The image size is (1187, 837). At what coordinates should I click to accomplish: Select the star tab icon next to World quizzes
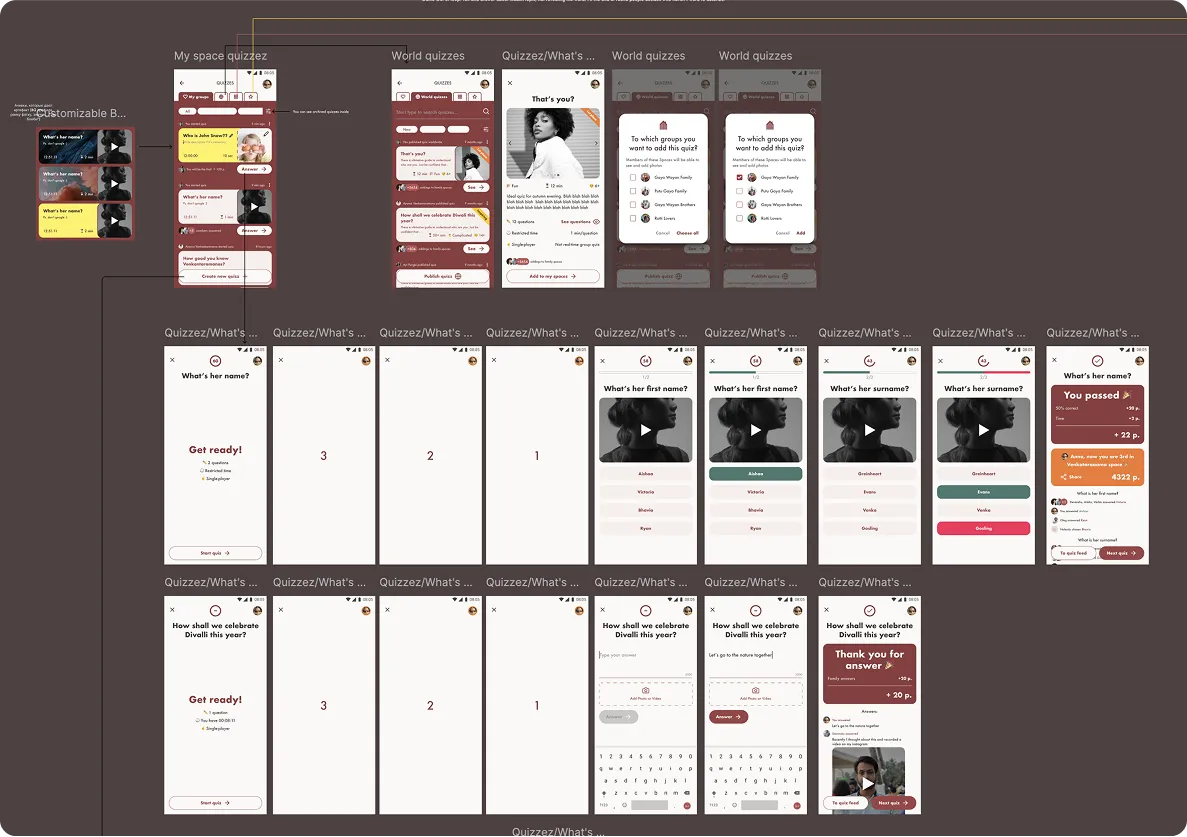[x=475, y=97]
